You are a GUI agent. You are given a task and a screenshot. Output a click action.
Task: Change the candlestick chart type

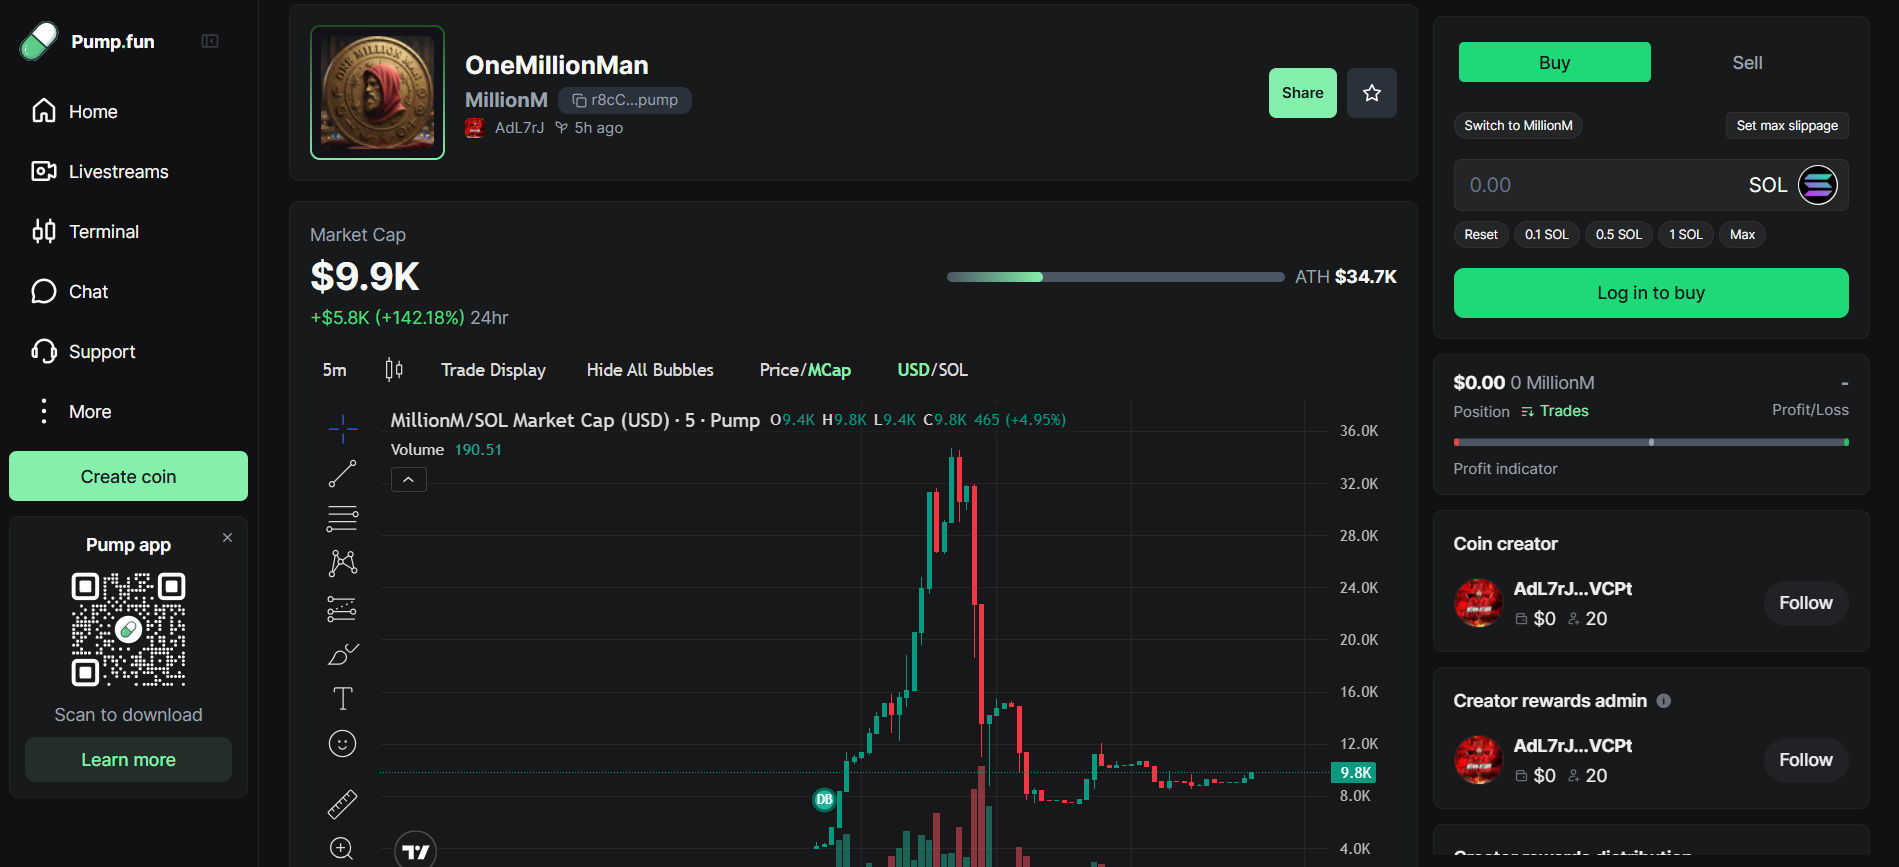tap(394, 370)
